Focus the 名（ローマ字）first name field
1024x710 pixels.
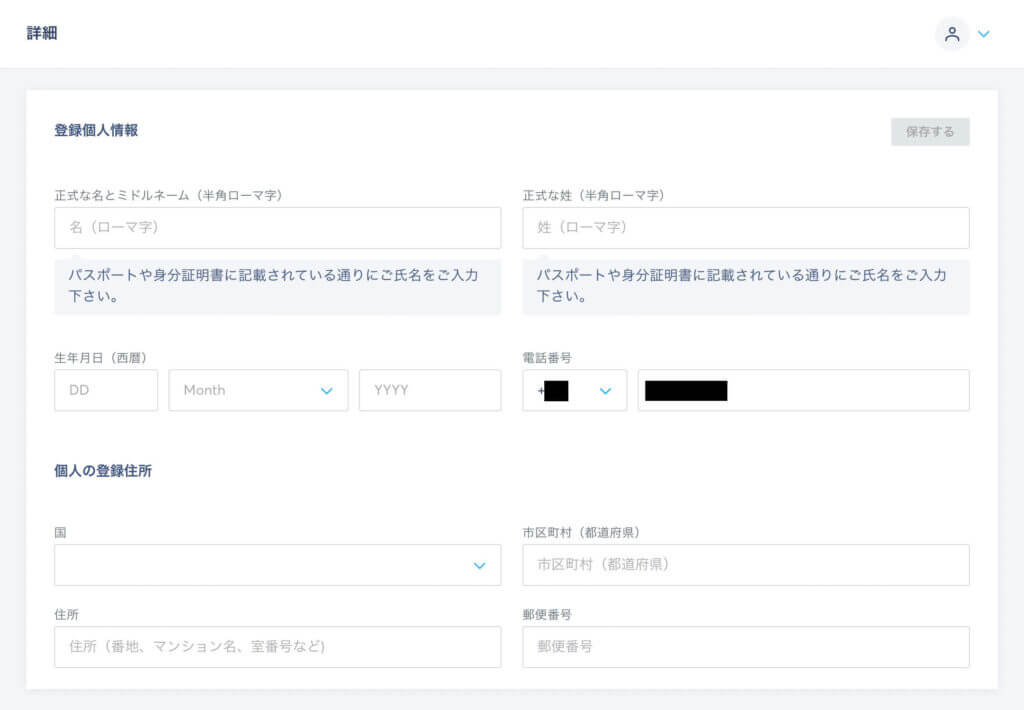(277, 228)
